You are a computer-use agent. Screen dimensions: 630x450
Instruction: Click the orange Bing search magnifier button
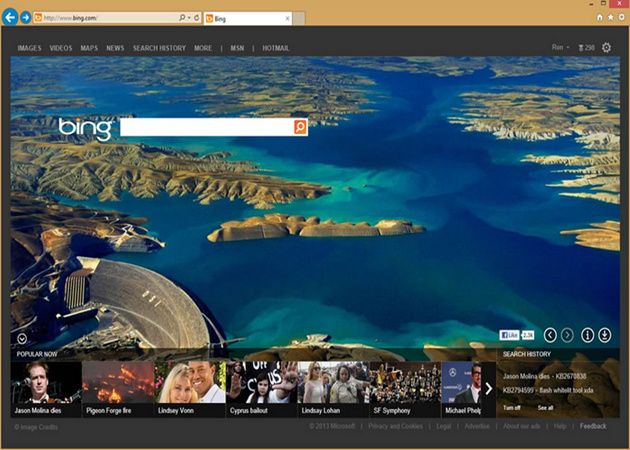(x=300, y=127)
